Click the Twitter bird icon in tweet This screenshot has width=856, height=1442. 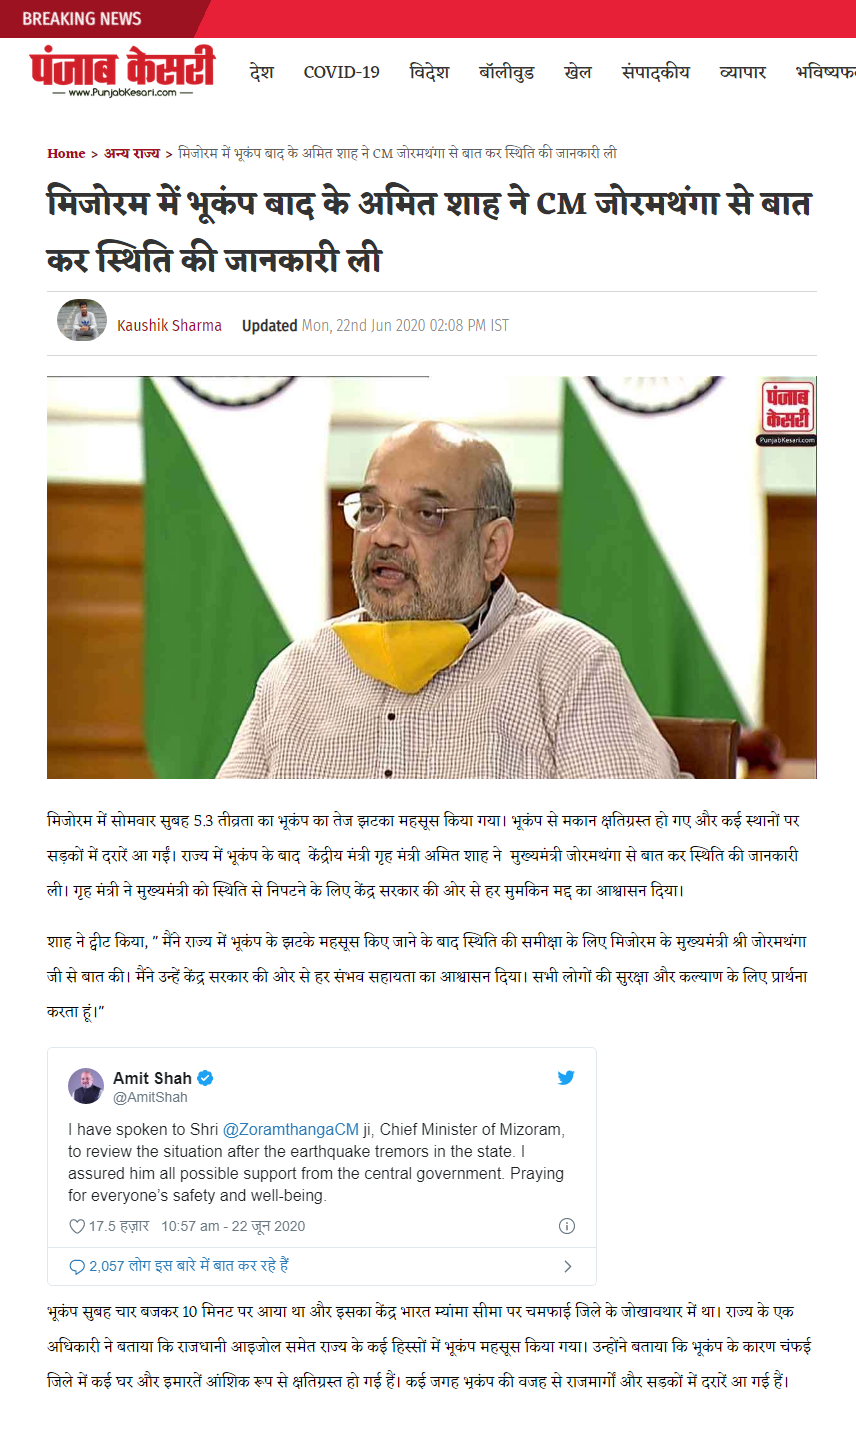[x=566, y=1078]
